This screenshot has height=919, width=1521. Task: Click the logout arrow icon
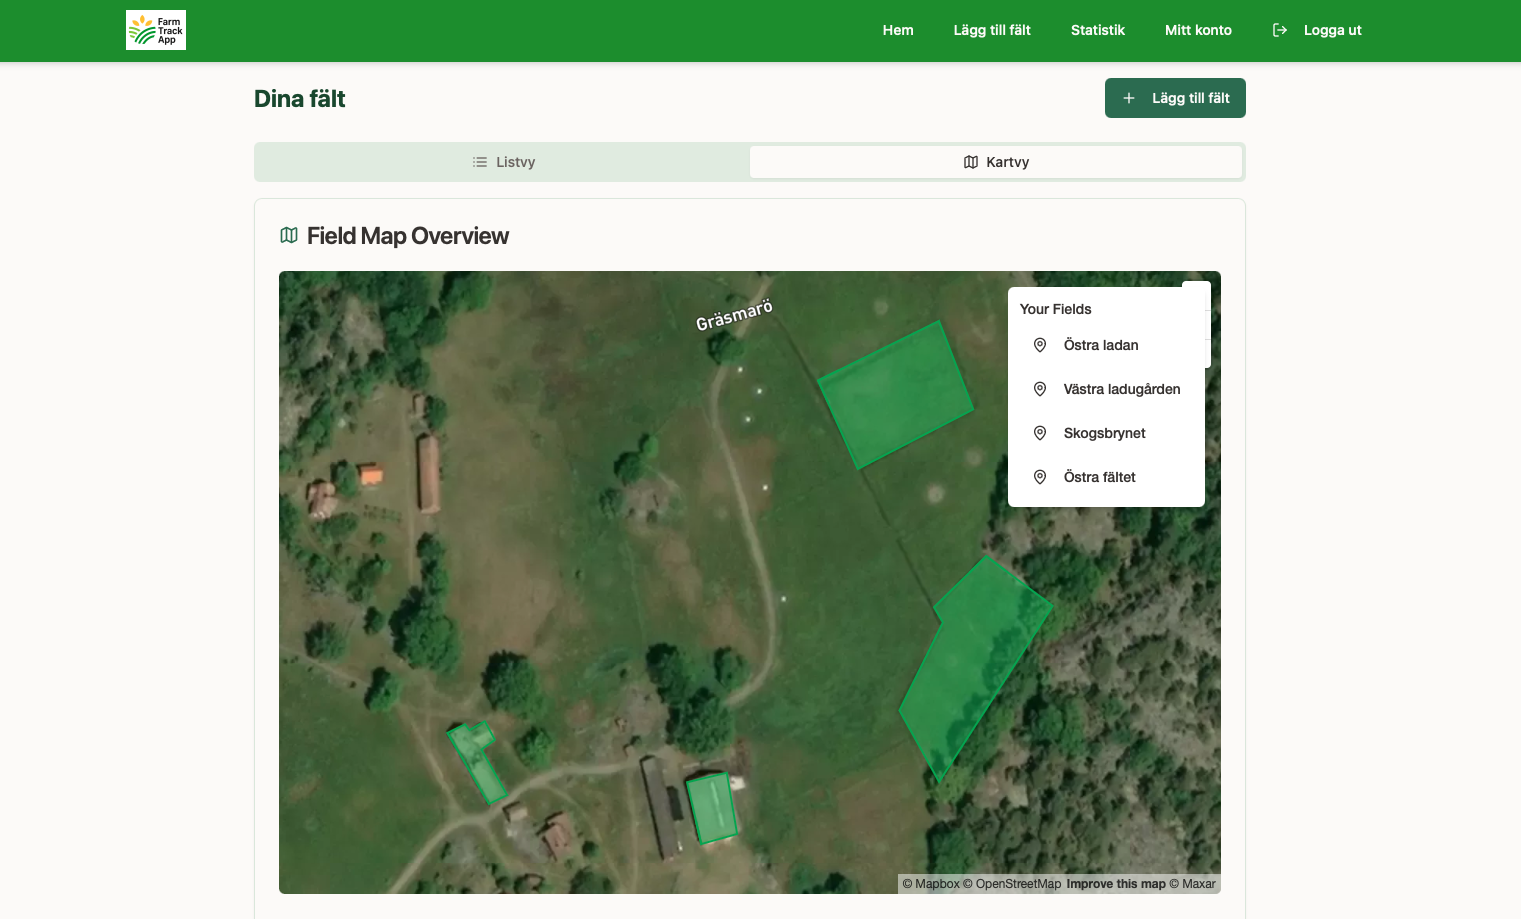pos(1279,30)
